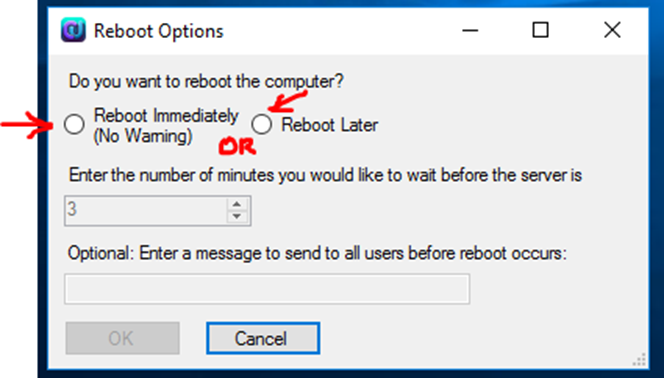Click the red 'OR' annotation

[238, 146]
